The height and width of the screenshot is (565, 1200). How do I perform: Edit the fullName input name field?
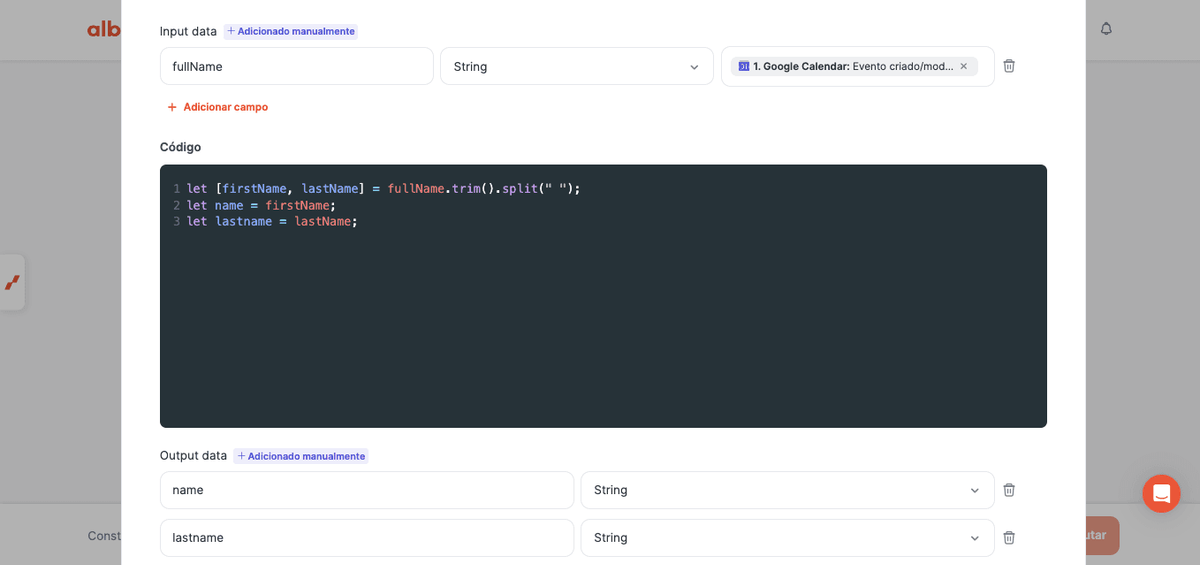click(297, 66)
